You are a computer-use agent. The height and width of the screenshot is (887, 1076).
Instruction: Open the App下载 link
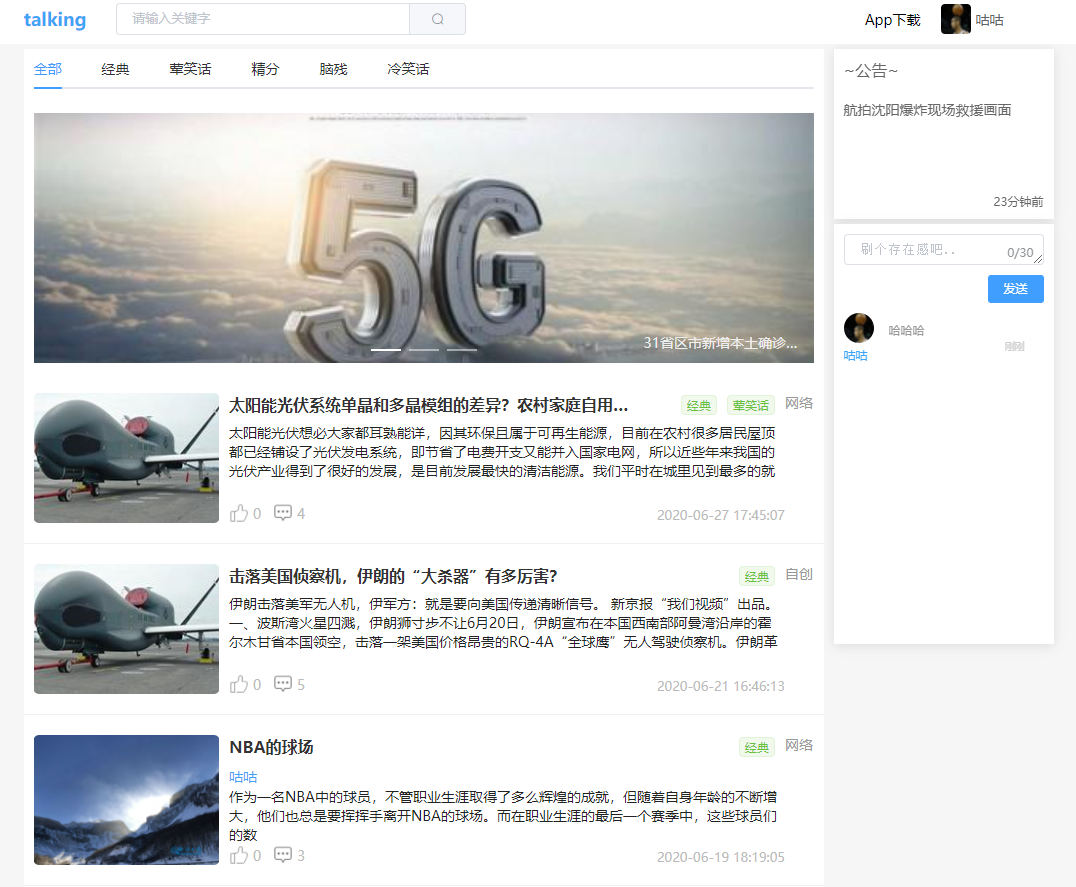click(x=892, y=20)
